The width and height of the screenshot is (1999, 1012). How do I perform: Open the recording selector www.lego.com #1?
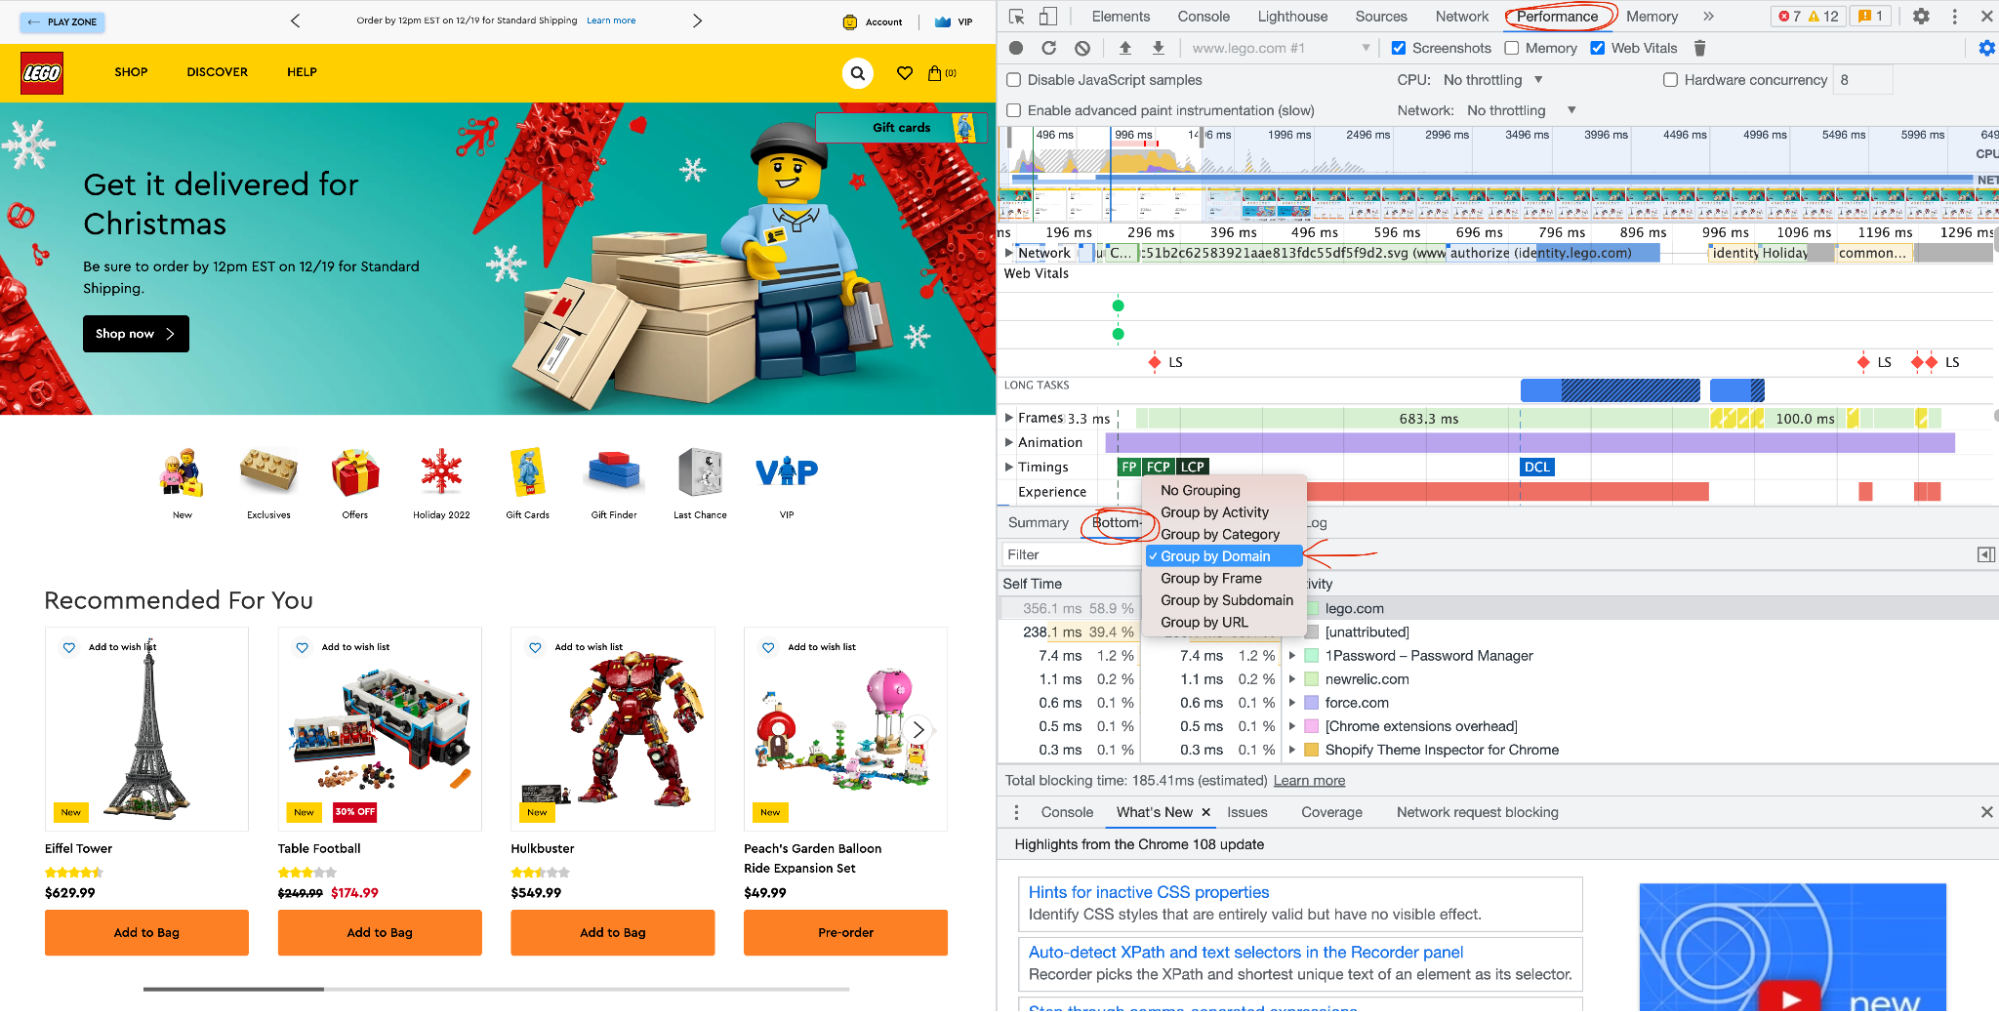click(x=1280, y=48)
